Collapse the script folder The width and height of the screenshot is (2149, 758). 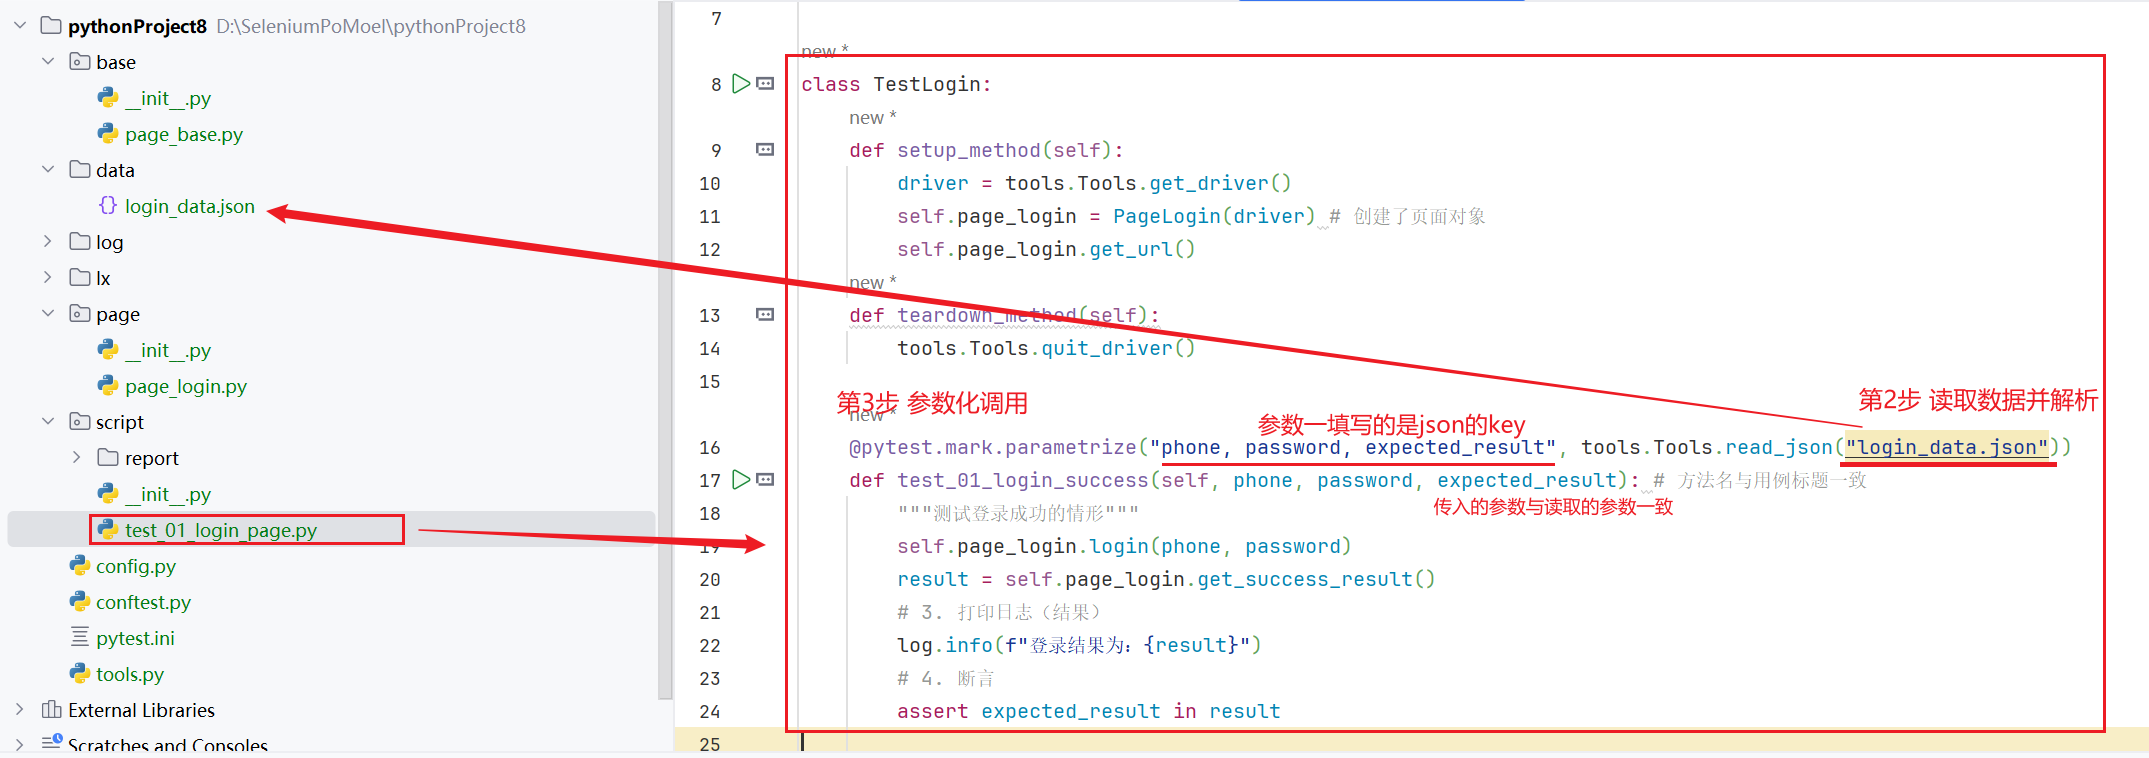pos(48,422)
